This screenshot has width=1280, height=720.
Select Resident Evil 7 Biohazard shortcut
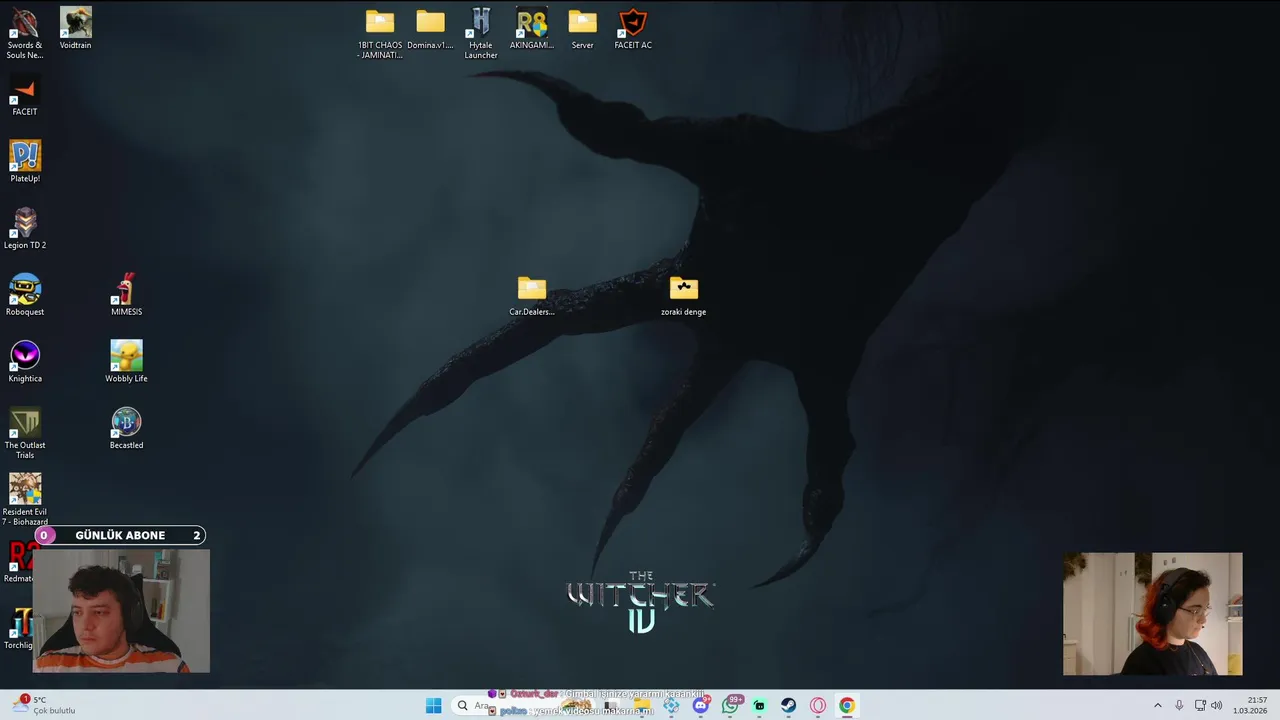pos(25,500)
